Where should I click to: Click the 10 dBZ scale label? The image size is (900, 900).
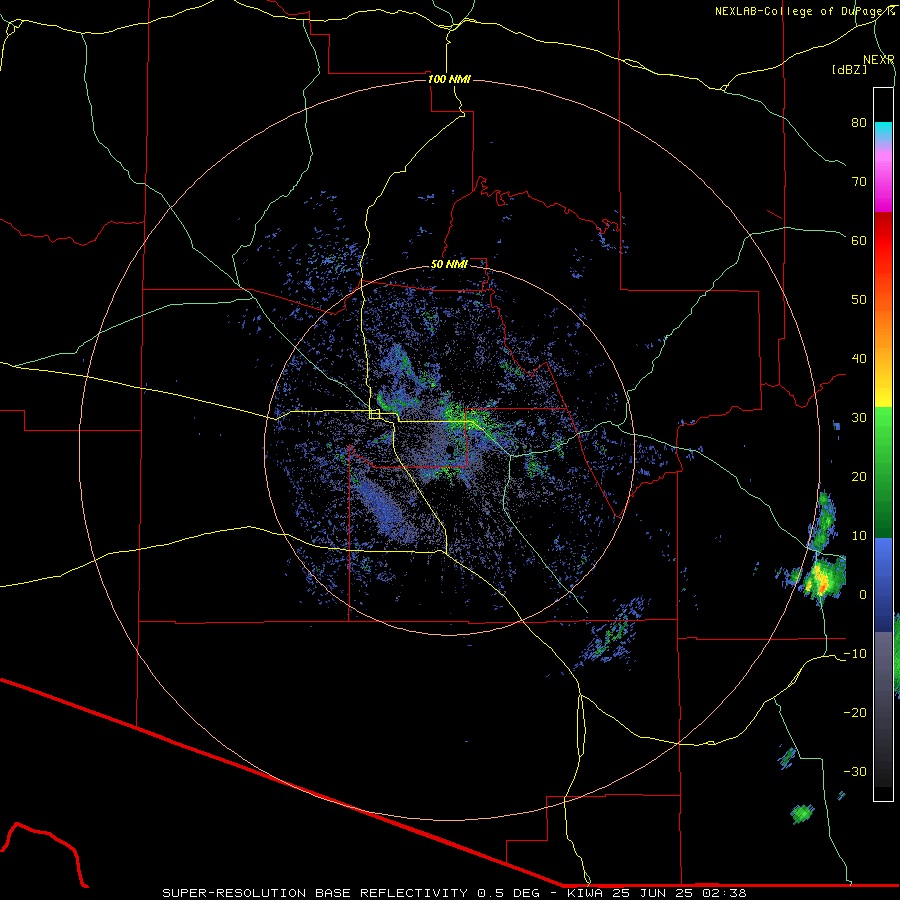pyautogui.click(x=859, y=536)
